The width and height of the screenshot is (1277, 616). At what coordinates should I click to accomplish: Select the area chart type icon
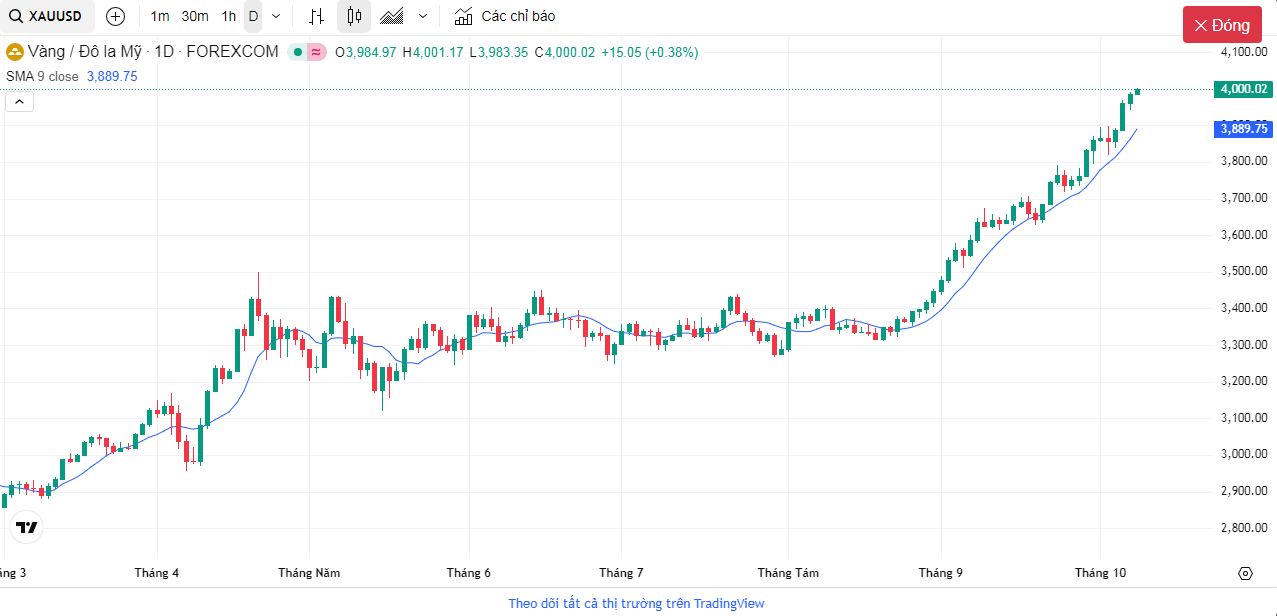[x=392, y=16]
